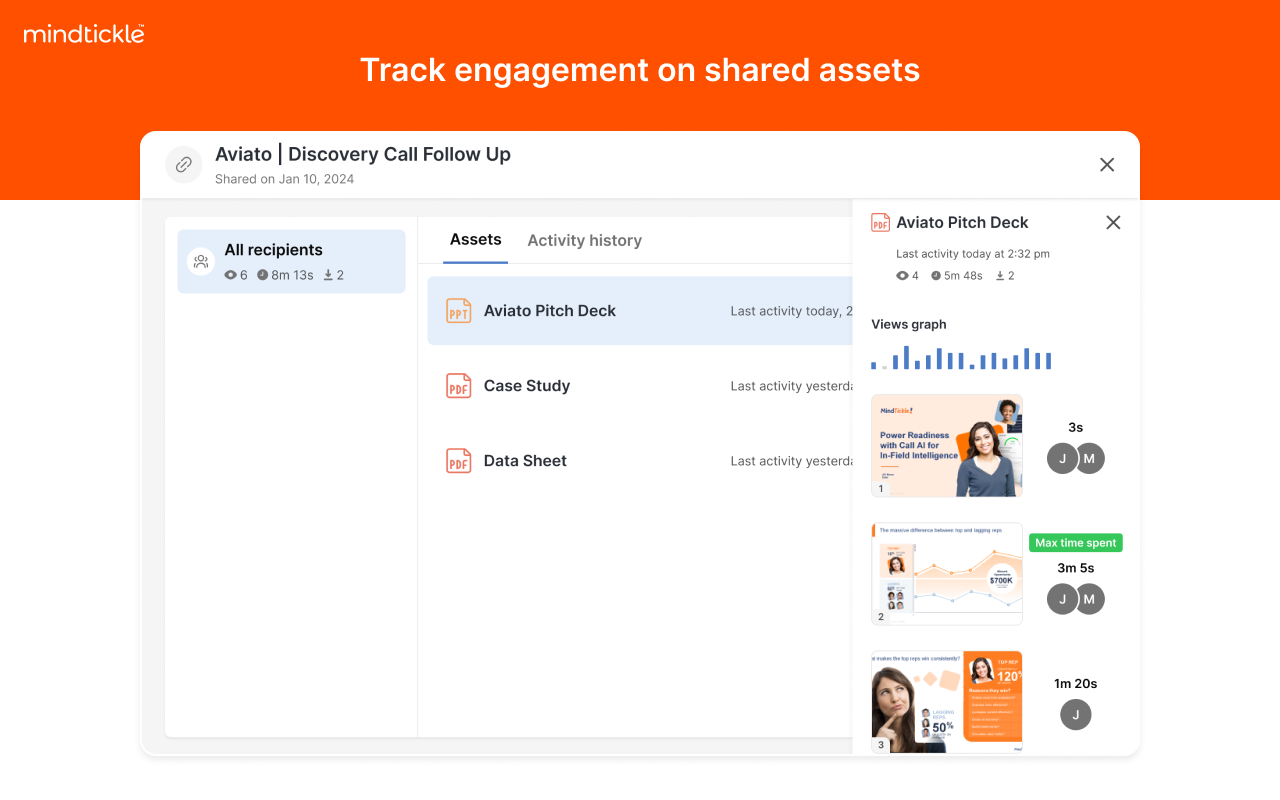Open the Case Study asset row
The height and width of the screenshot is (800, 1280).
coord(640,386)
